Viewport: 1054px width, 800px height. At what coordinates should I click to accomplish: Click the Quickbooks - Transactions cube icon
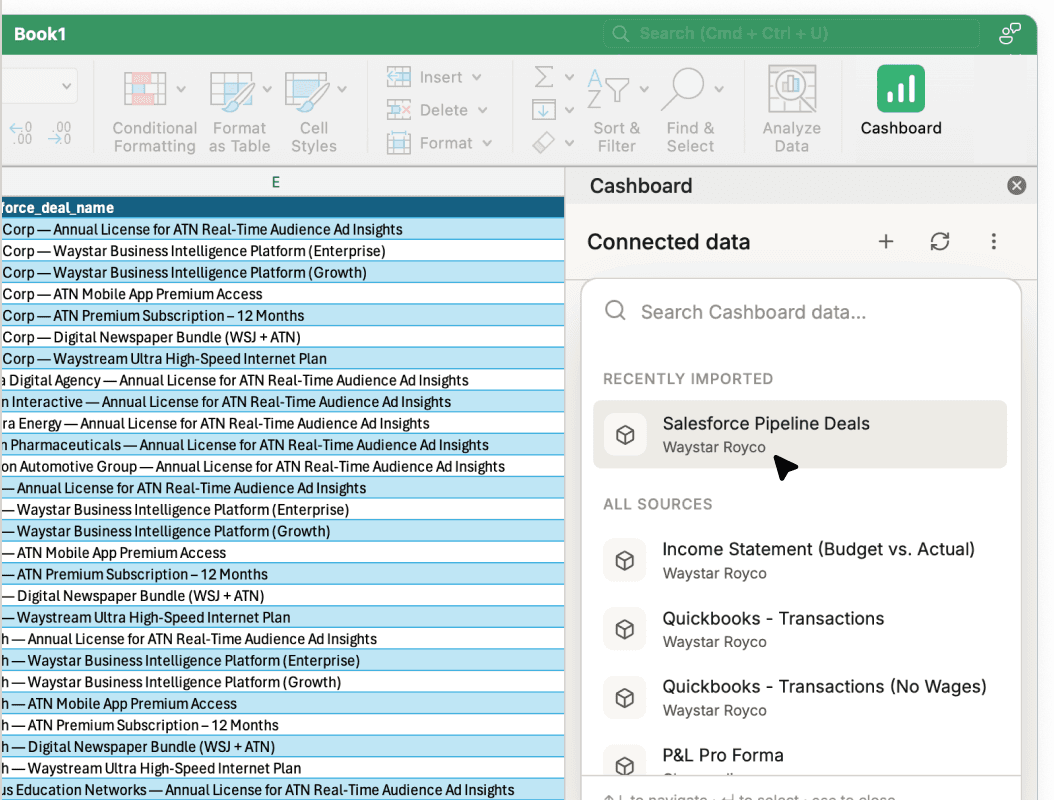pyautogui.click(x=625, y=629)
